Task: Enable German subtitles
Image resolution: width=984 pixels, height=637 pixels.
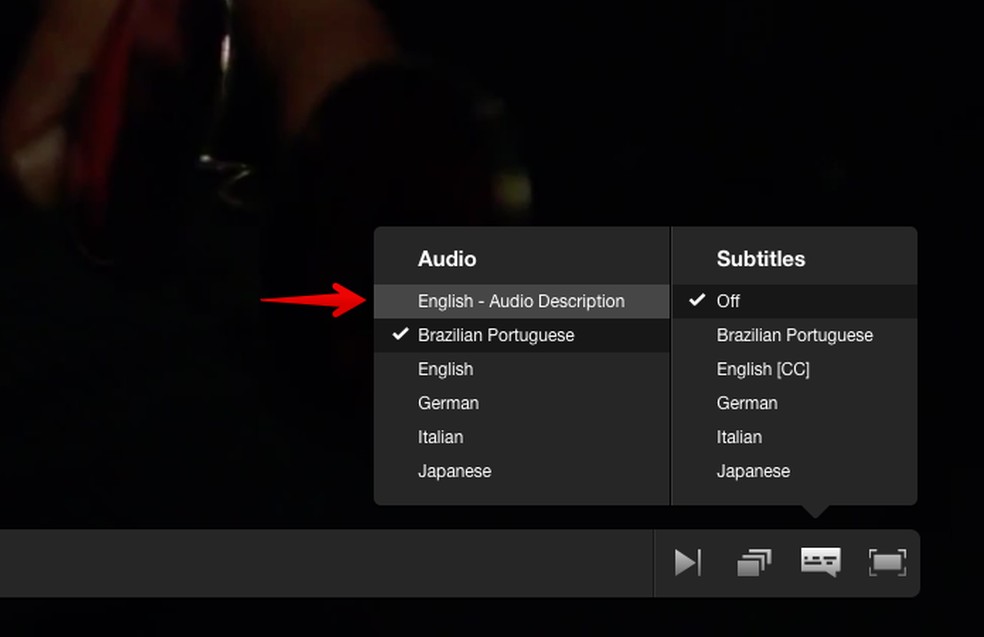Action: (794, 403)
